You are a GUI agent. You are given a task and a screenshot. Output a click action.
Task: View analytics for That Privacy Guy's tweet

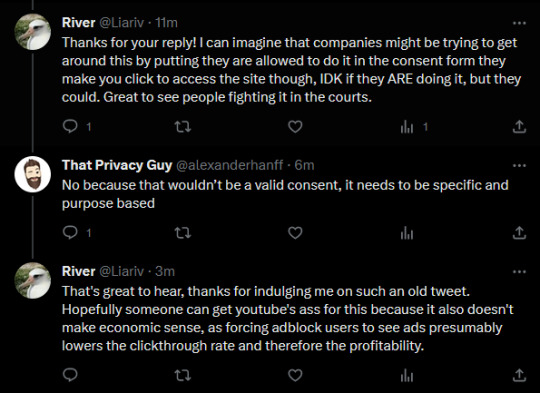click(x=407, y=233)
